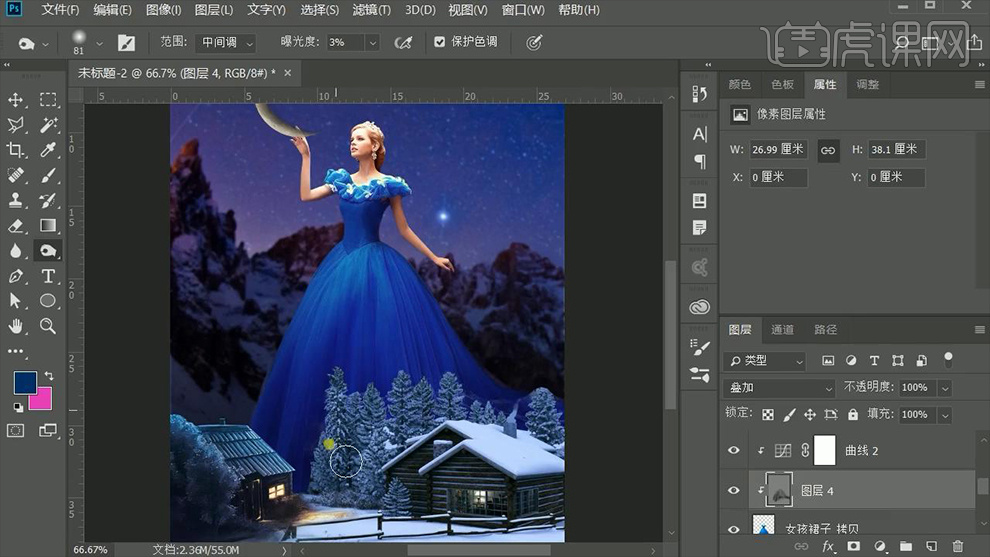Screen dimensions: 990x557
Task: Select the Hand tool
Action: click(16, 326)
